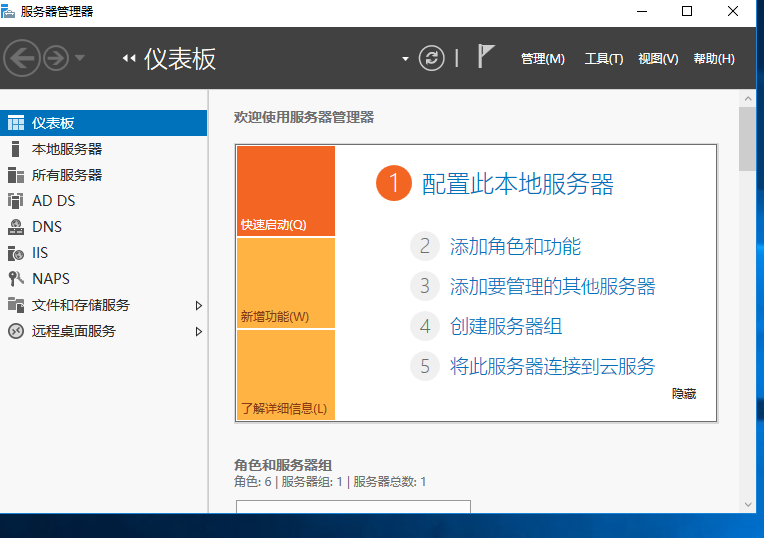
Task: Expand 文件和存储服务 submenu arrow
Action: click(x=198, y=306)
